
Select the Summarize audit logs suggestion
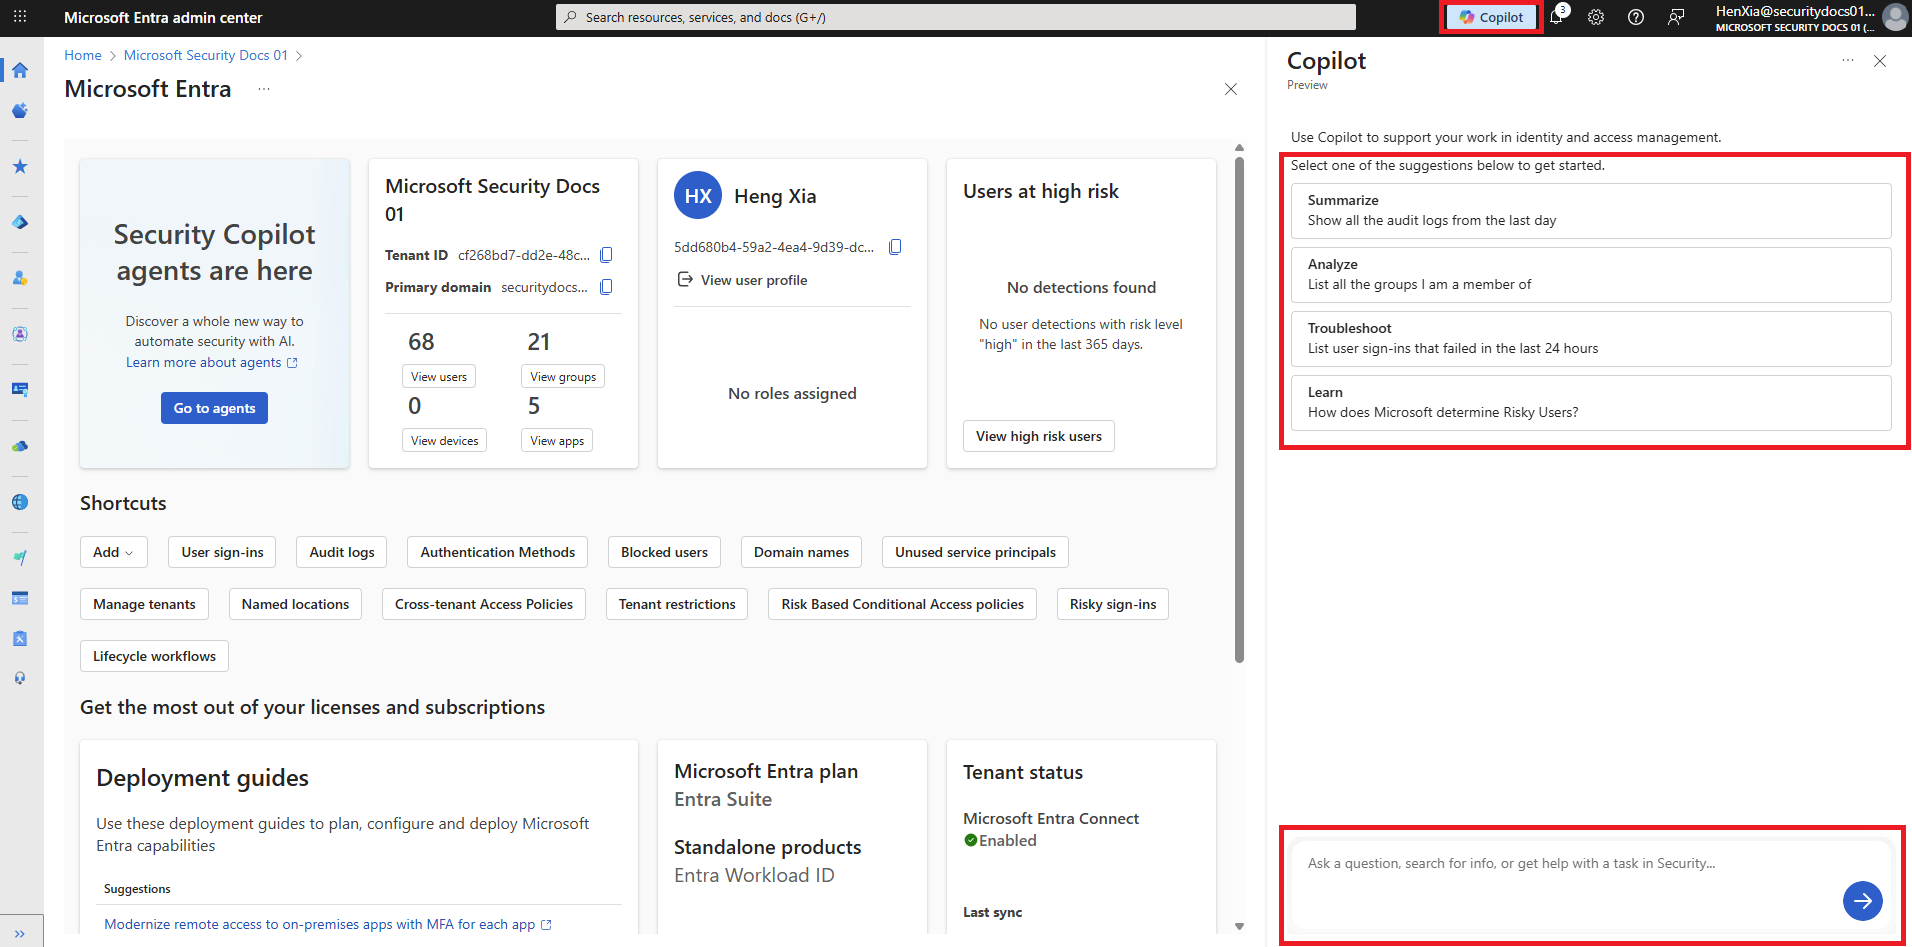point(1590,210)
